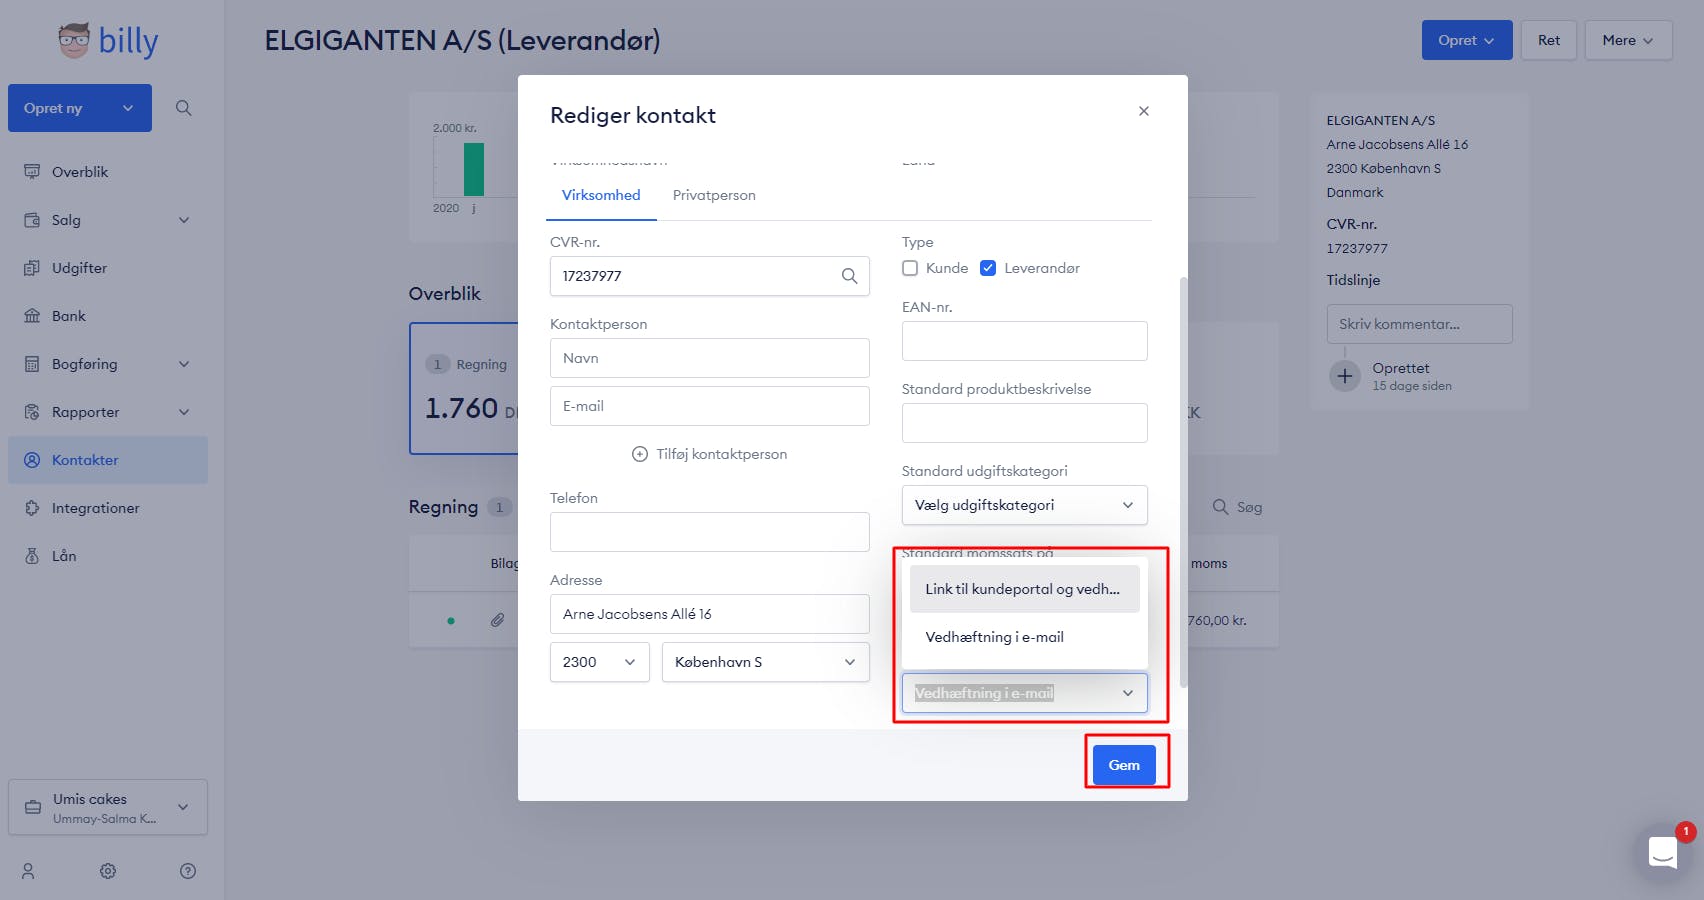Click the Overblik sidebar icon

(32, 172)
